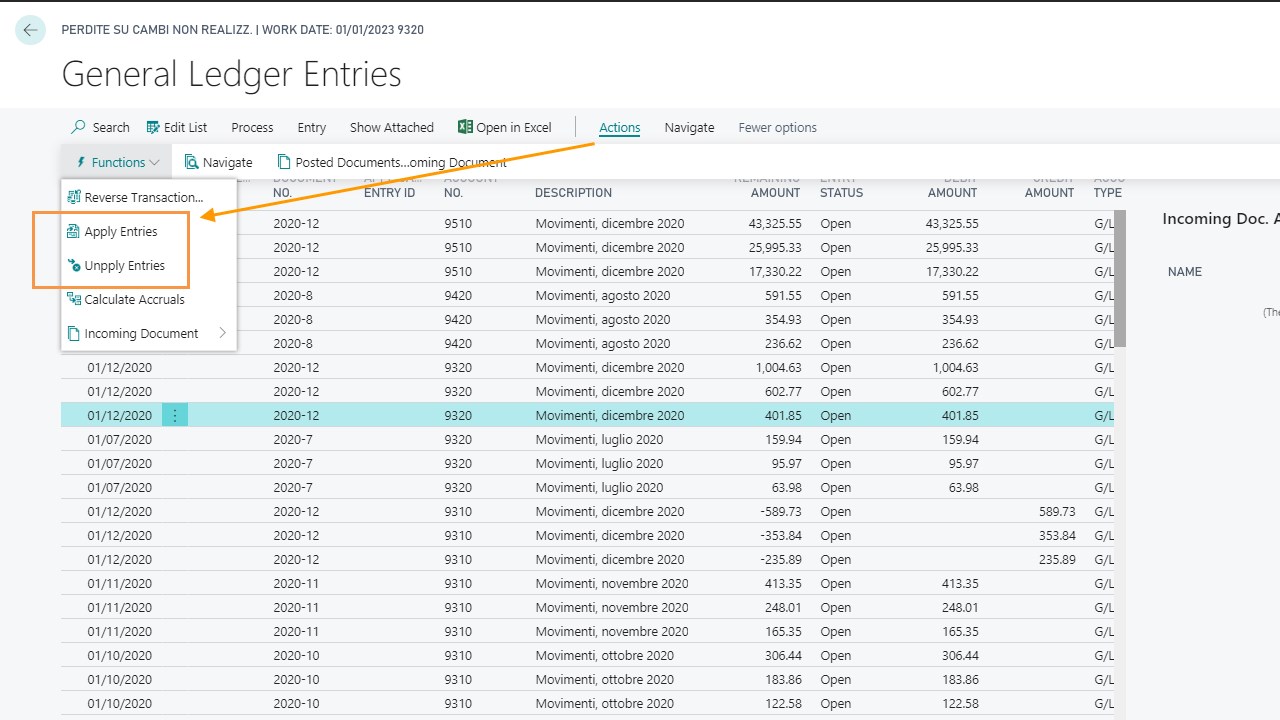Viewport: 1280px width, 720px height.
Task: Click remaining amount 183.86
Action: point(784,679)
